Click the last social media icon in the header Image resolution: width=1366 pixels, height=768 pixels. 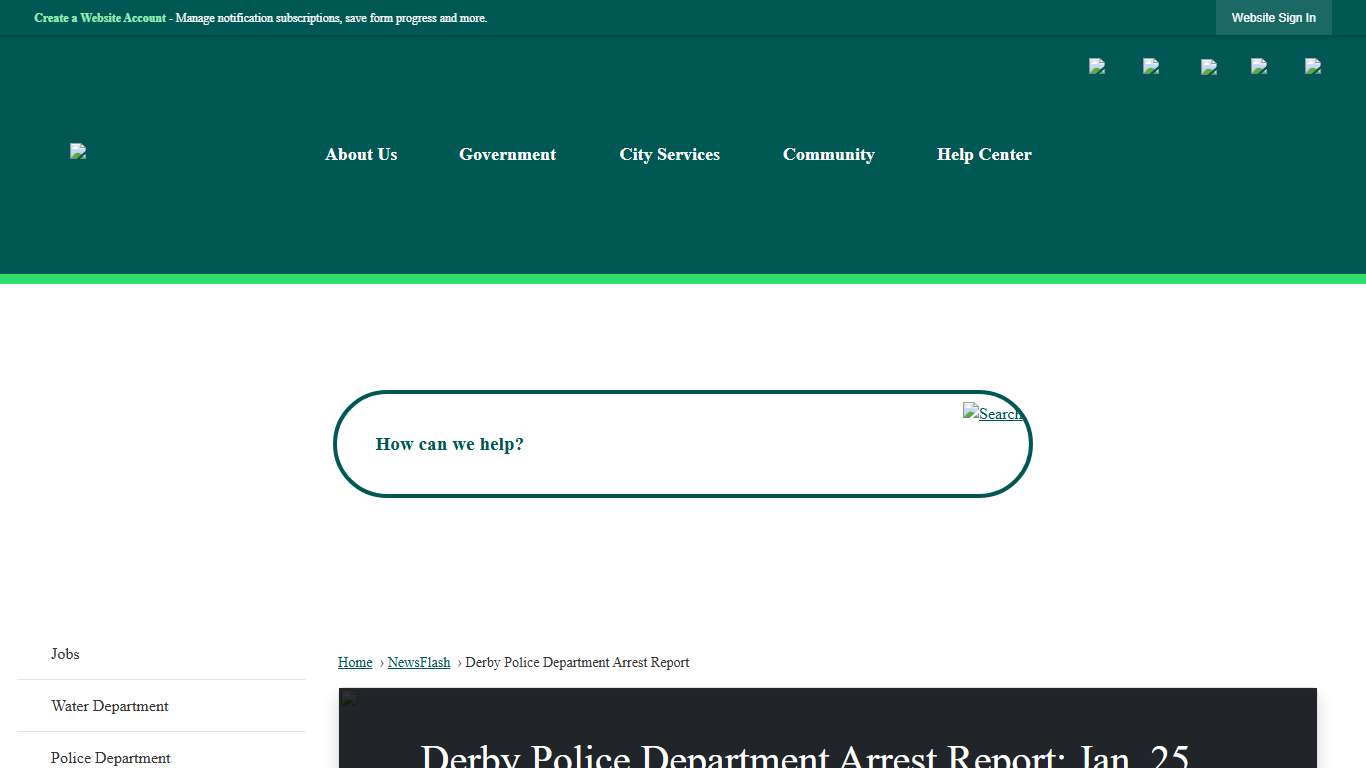(1313, 66)
